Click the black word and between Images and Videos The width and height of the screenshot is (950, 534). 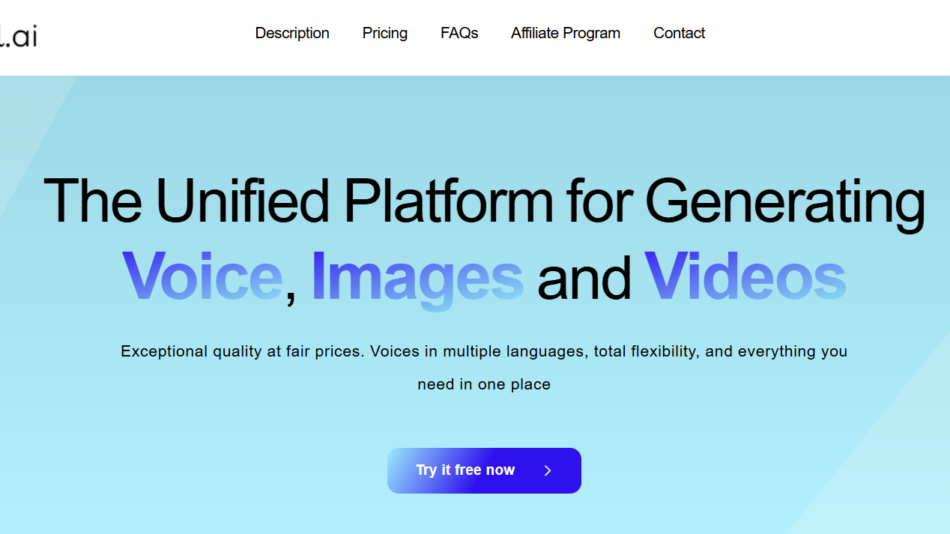pyautogui.click(x=583, y=277)
